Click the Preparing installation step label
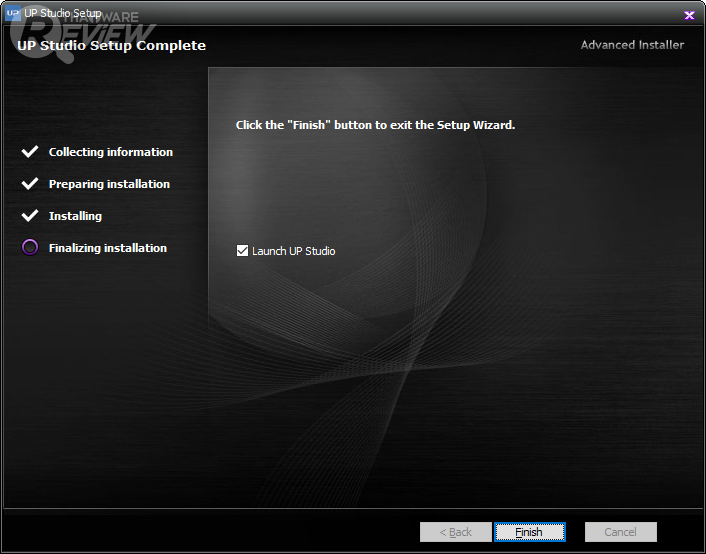The width and height of the screenshot is (706, 554). pos(109,184)
